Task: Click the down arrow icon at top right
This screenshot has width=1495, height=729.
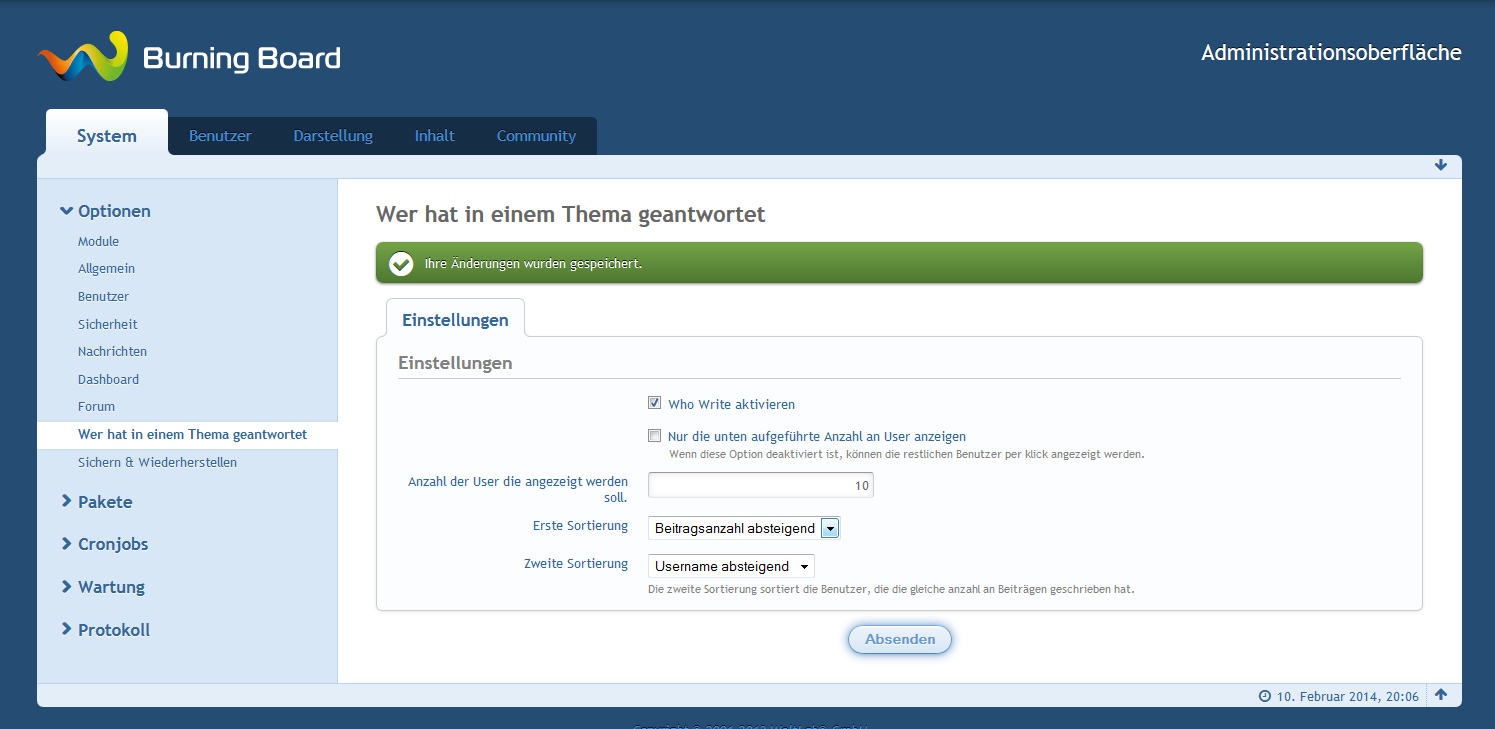Action: pyautogui.click(x=1440, y=165)
